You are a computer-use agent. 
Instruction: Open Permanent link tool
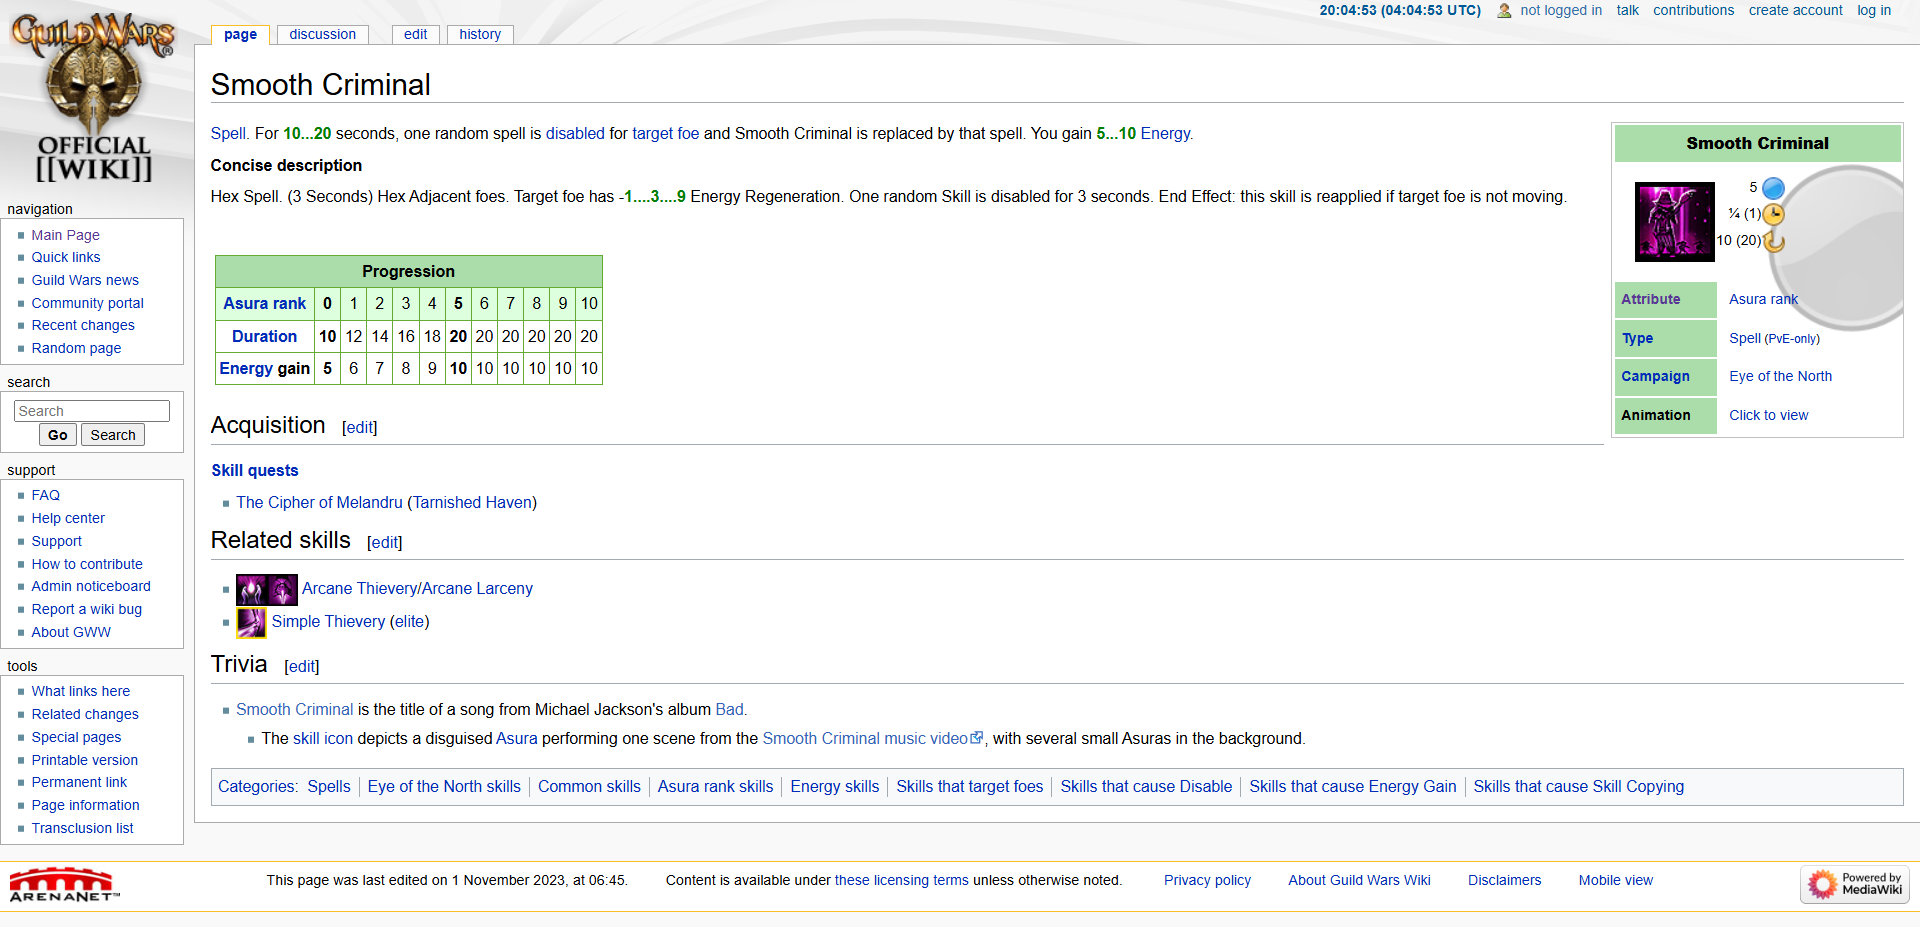(x=79, y=782)
